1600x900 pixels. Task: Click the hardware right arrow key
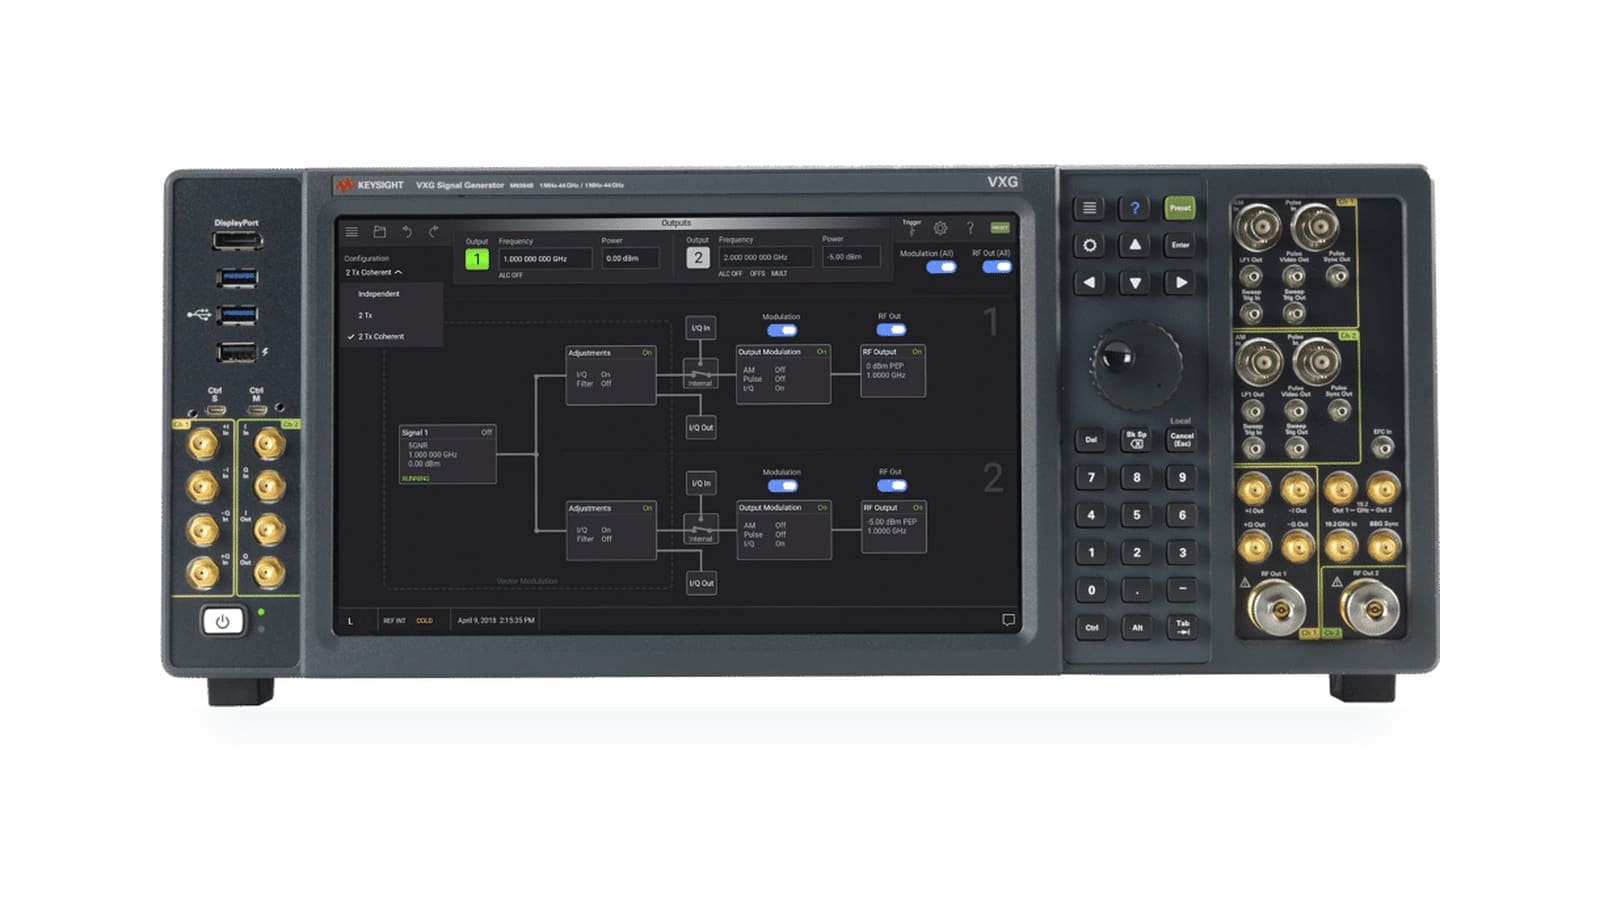(1181, 283)
